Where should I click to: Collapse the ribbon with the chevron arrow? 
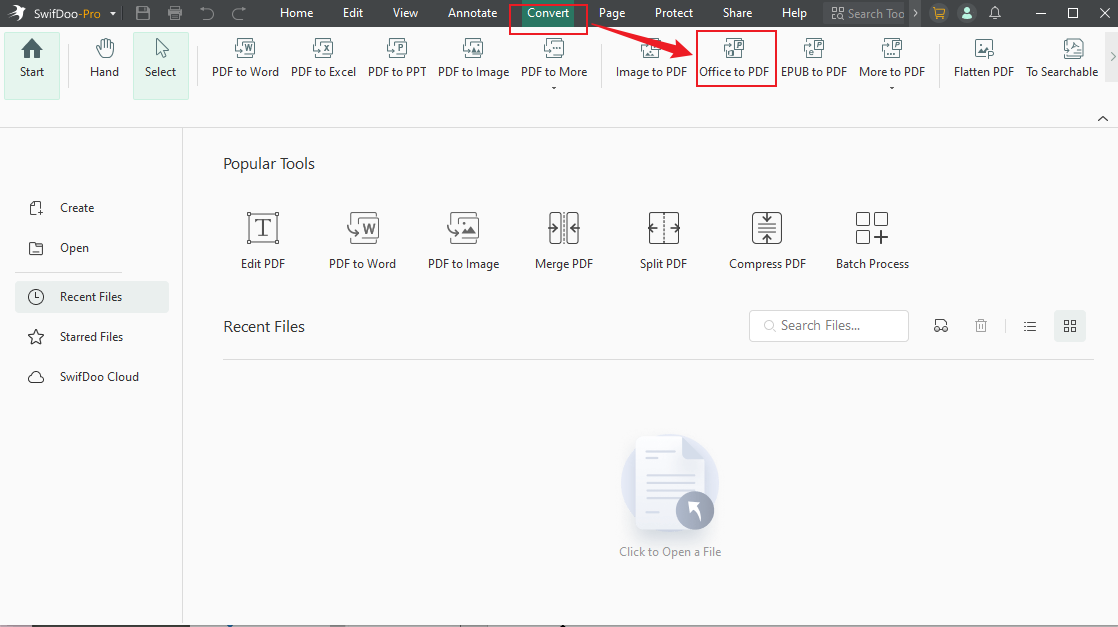pyautogui.click(x=1102, y=118)
